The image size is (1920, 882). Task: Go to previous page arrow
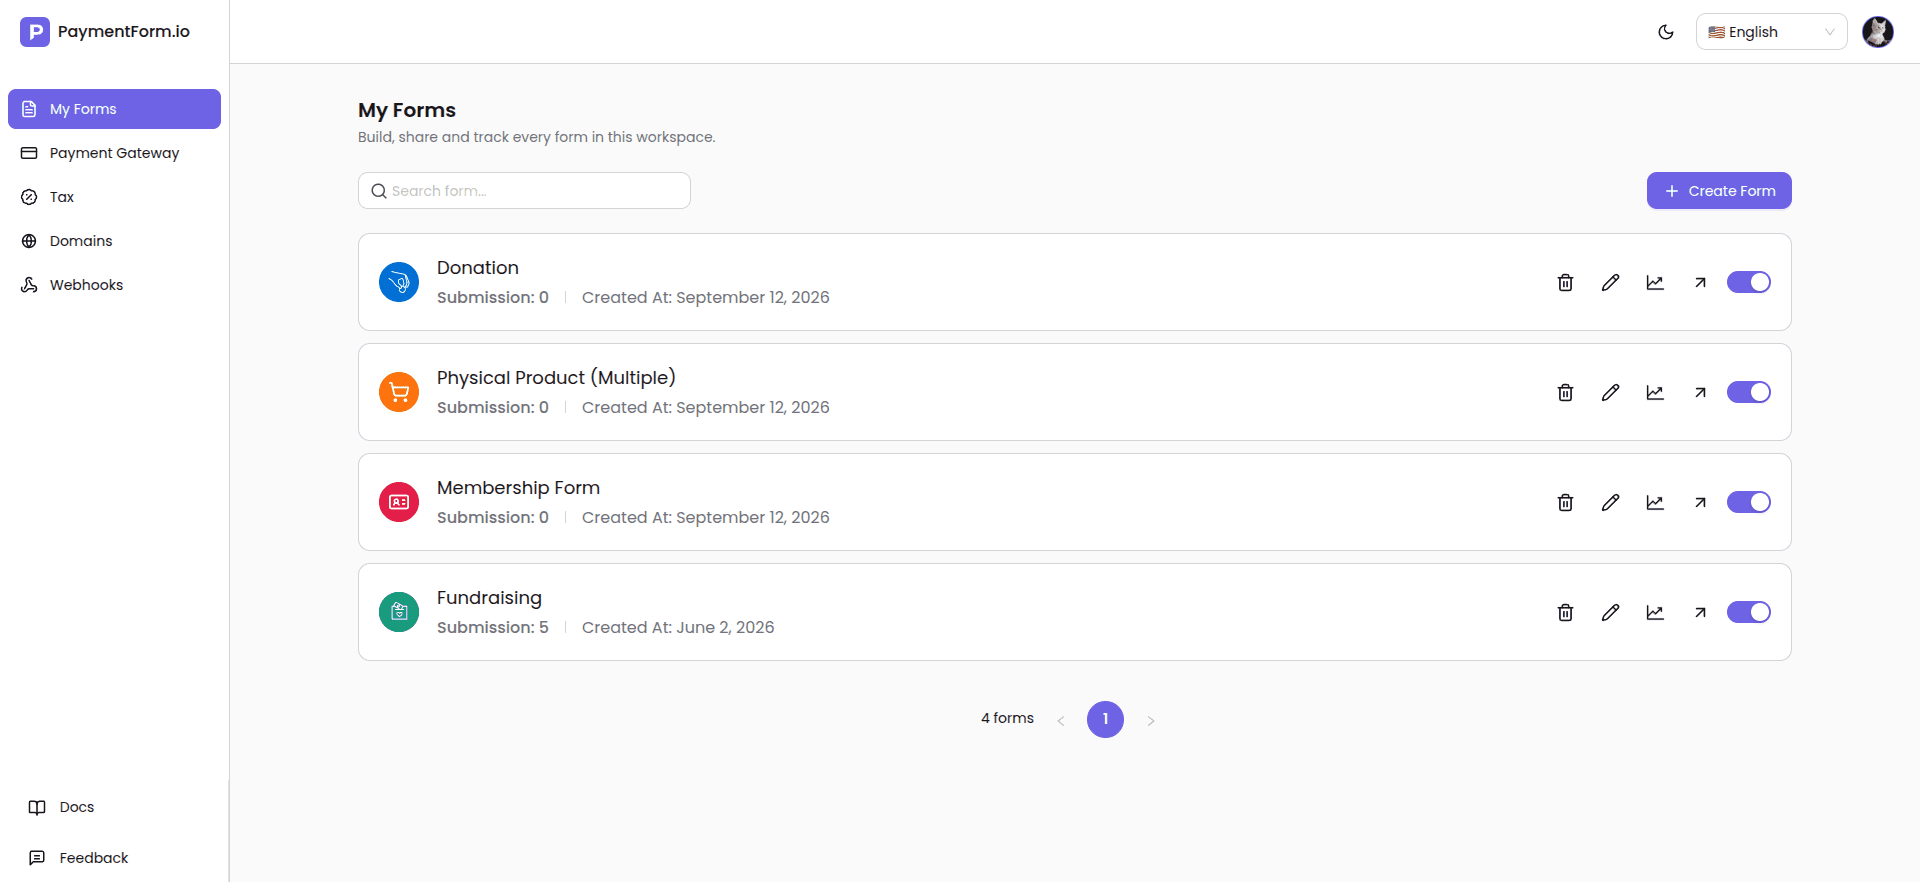1061,720
